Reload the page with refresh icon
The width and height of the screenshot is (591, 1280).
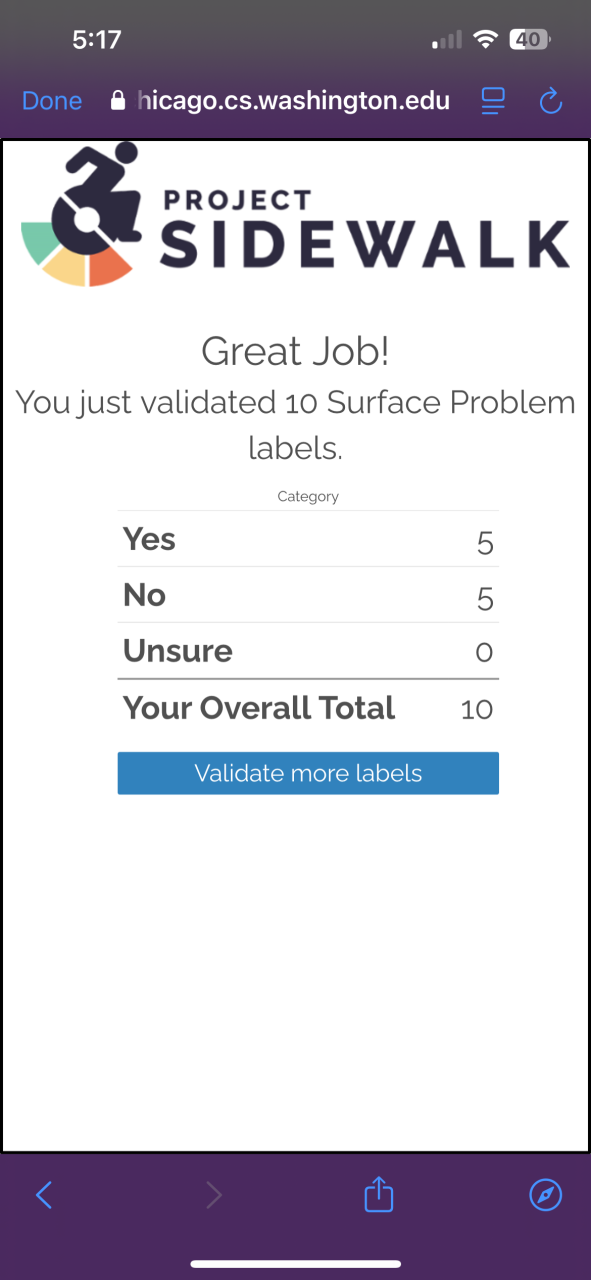[x=551, y=100]
